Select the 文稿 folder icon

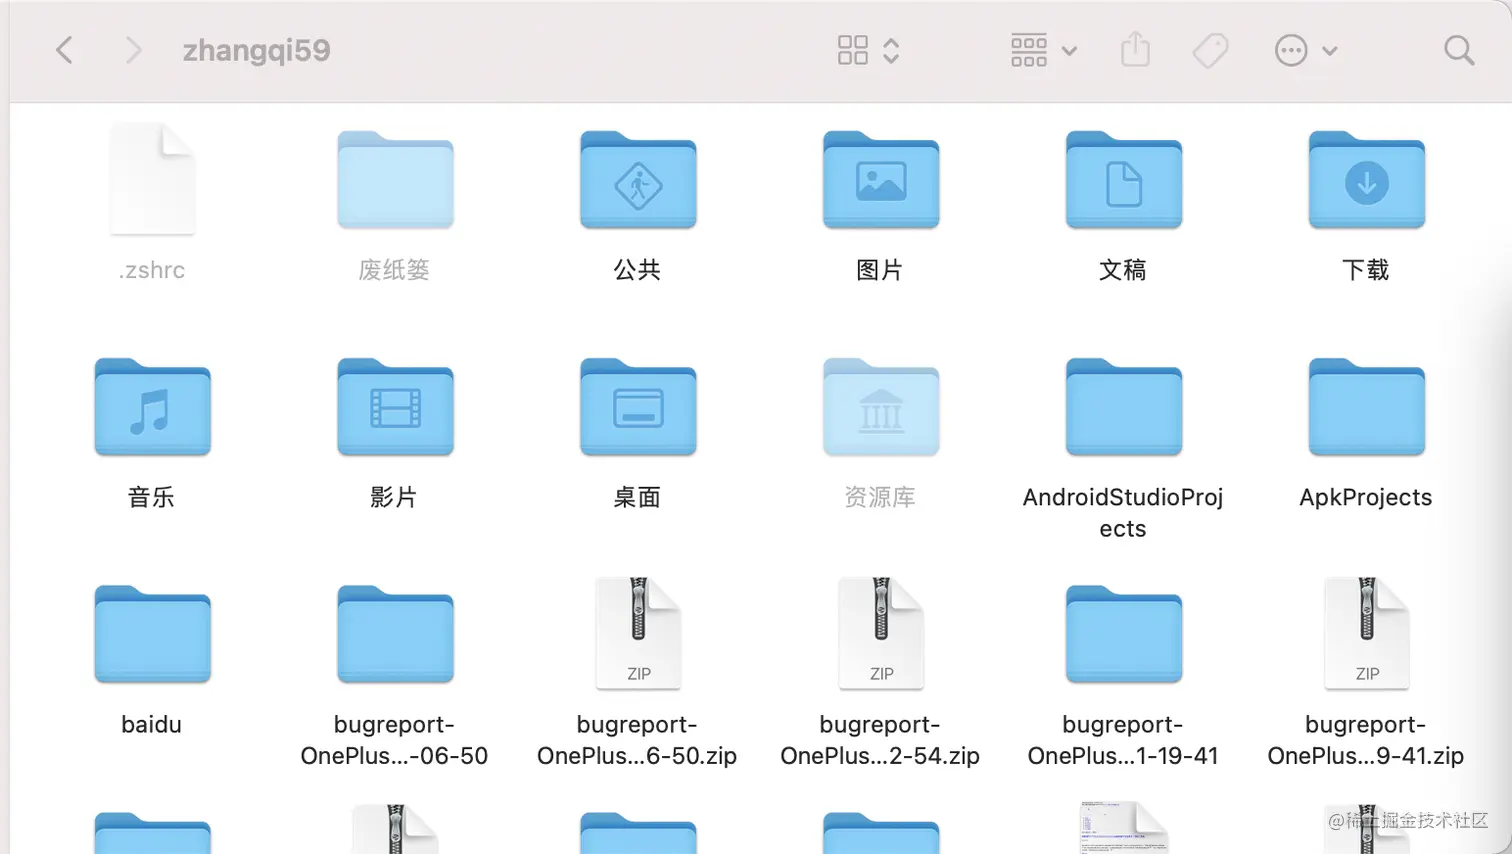pyautogui.click(x=1124, y=180)
